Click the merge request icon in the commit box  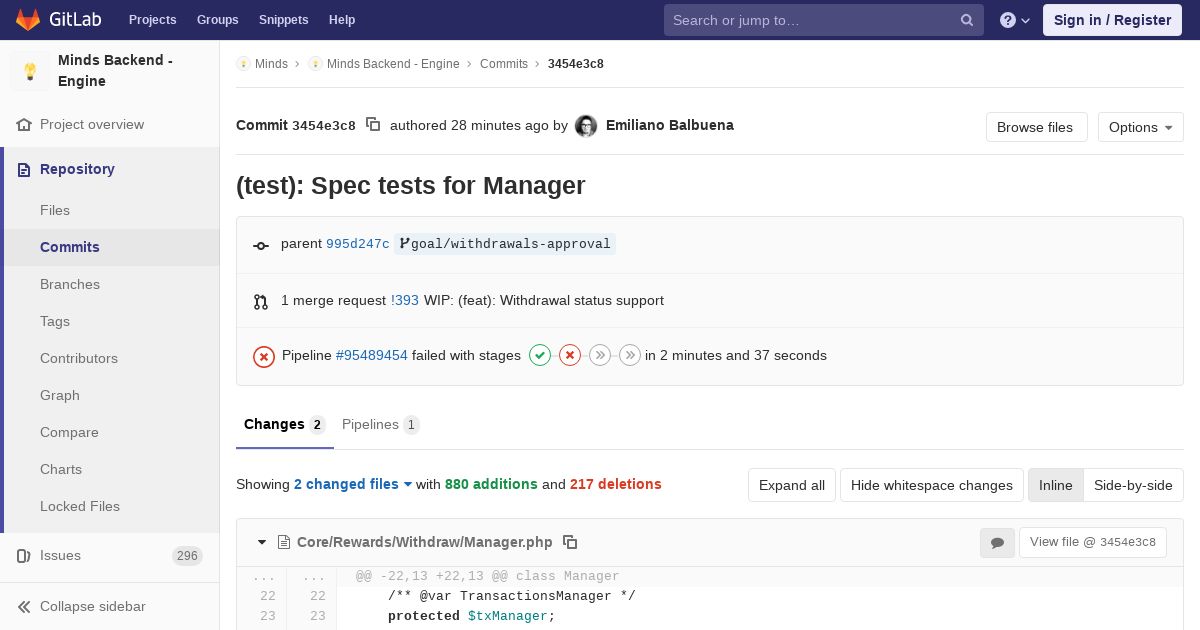point(261,301)
